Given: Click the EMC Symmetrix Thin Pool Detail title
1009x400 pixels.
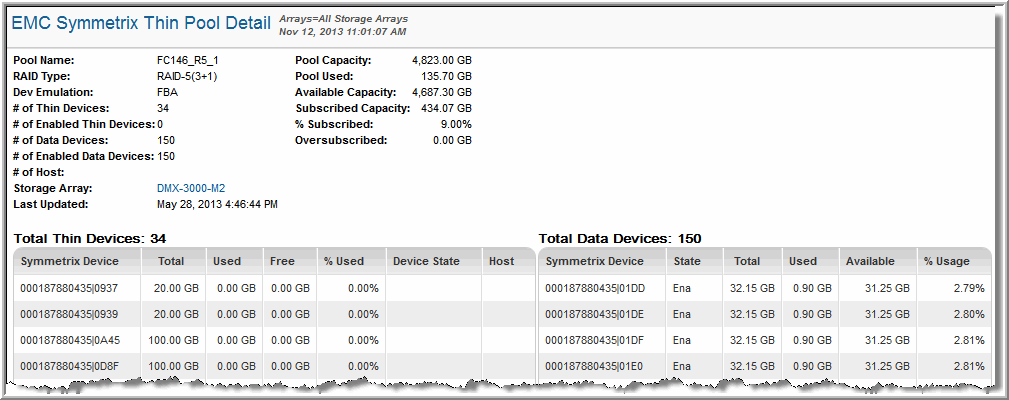Looking at the screenshot, I should tap(141, 22).
